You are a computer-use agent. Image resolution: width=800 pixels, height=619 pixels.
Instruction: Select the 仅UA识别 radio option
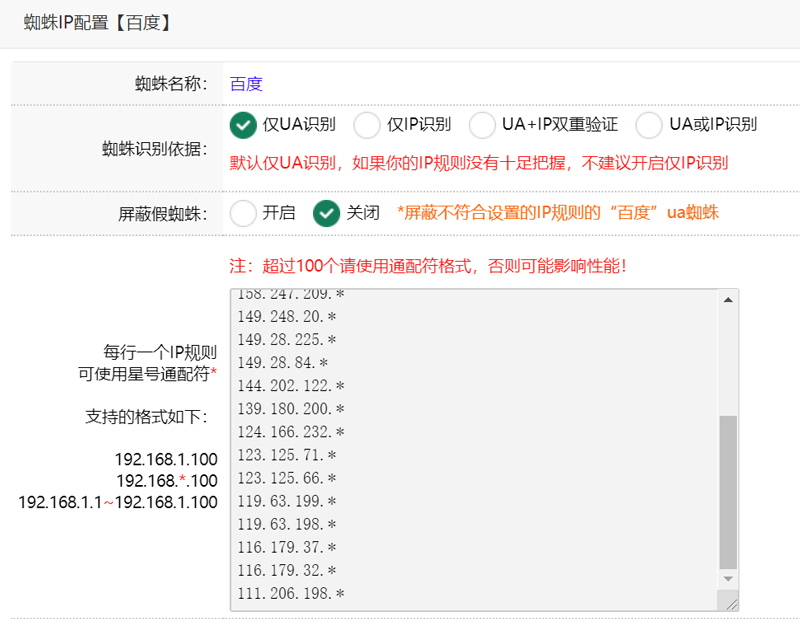pyautogui.click(x=243, y=125)
